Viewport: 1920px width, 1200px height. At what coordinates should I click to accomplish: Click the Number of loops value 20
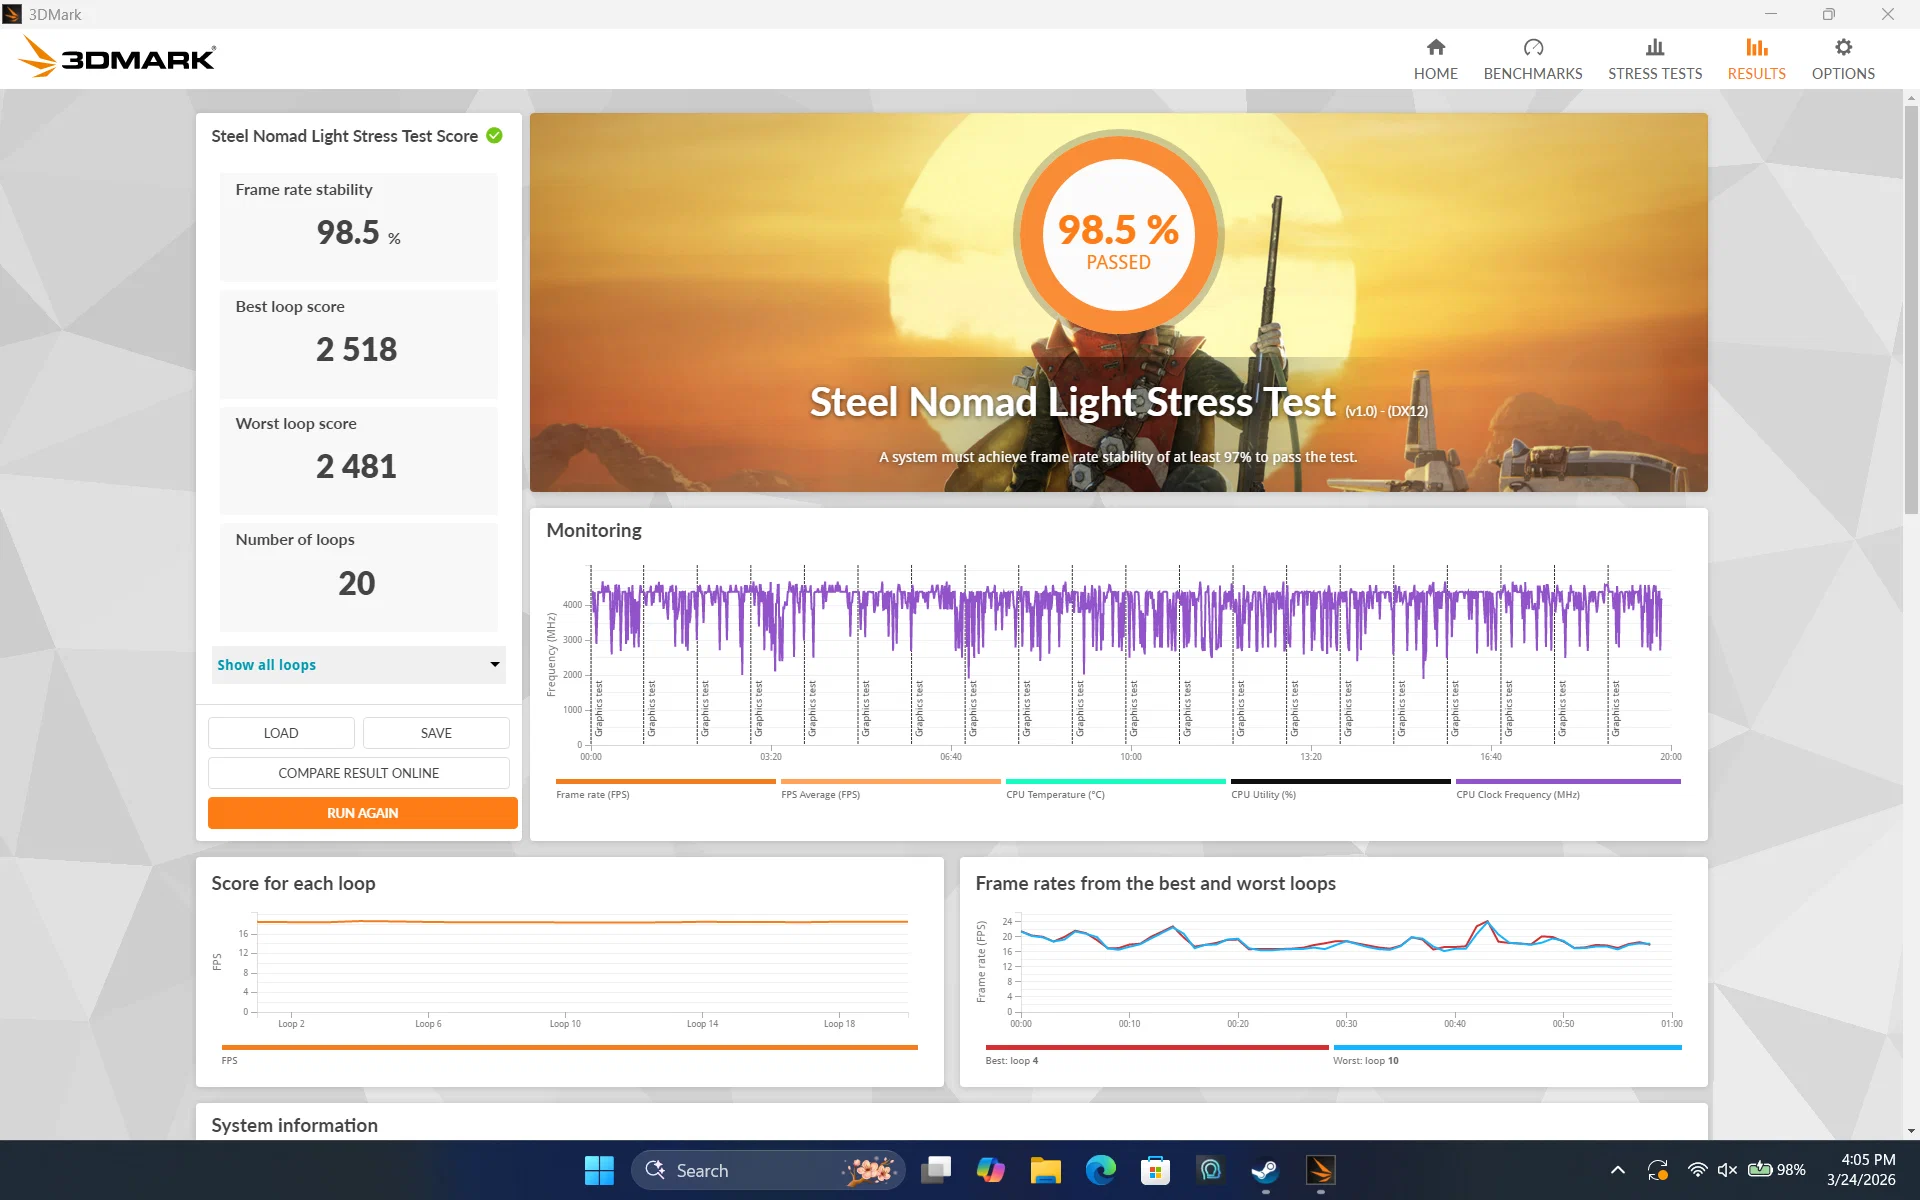pos(356,583)
